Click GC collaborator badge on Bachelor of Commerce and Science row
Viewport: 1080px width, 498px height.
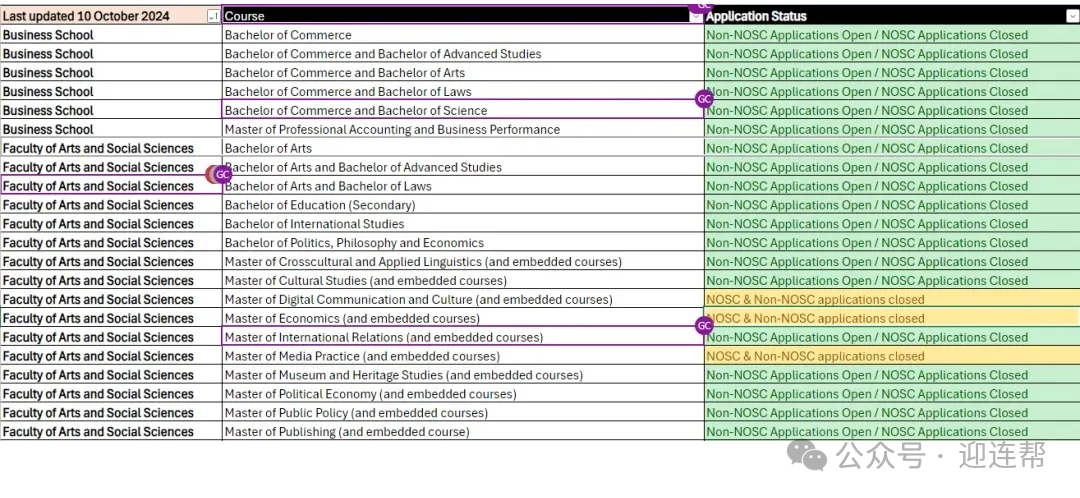coord(704,99)
